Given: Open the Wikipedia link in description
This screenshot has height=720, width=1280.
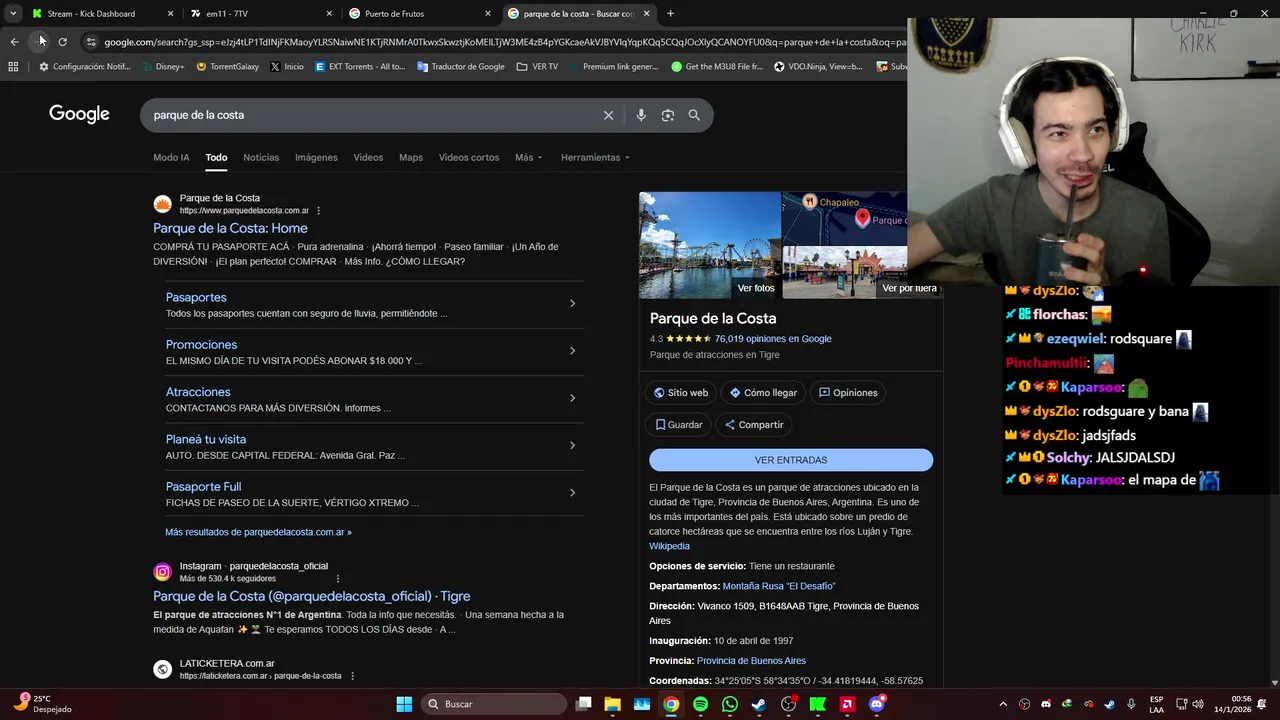Looking at the screenshot, I should [669, 546].
